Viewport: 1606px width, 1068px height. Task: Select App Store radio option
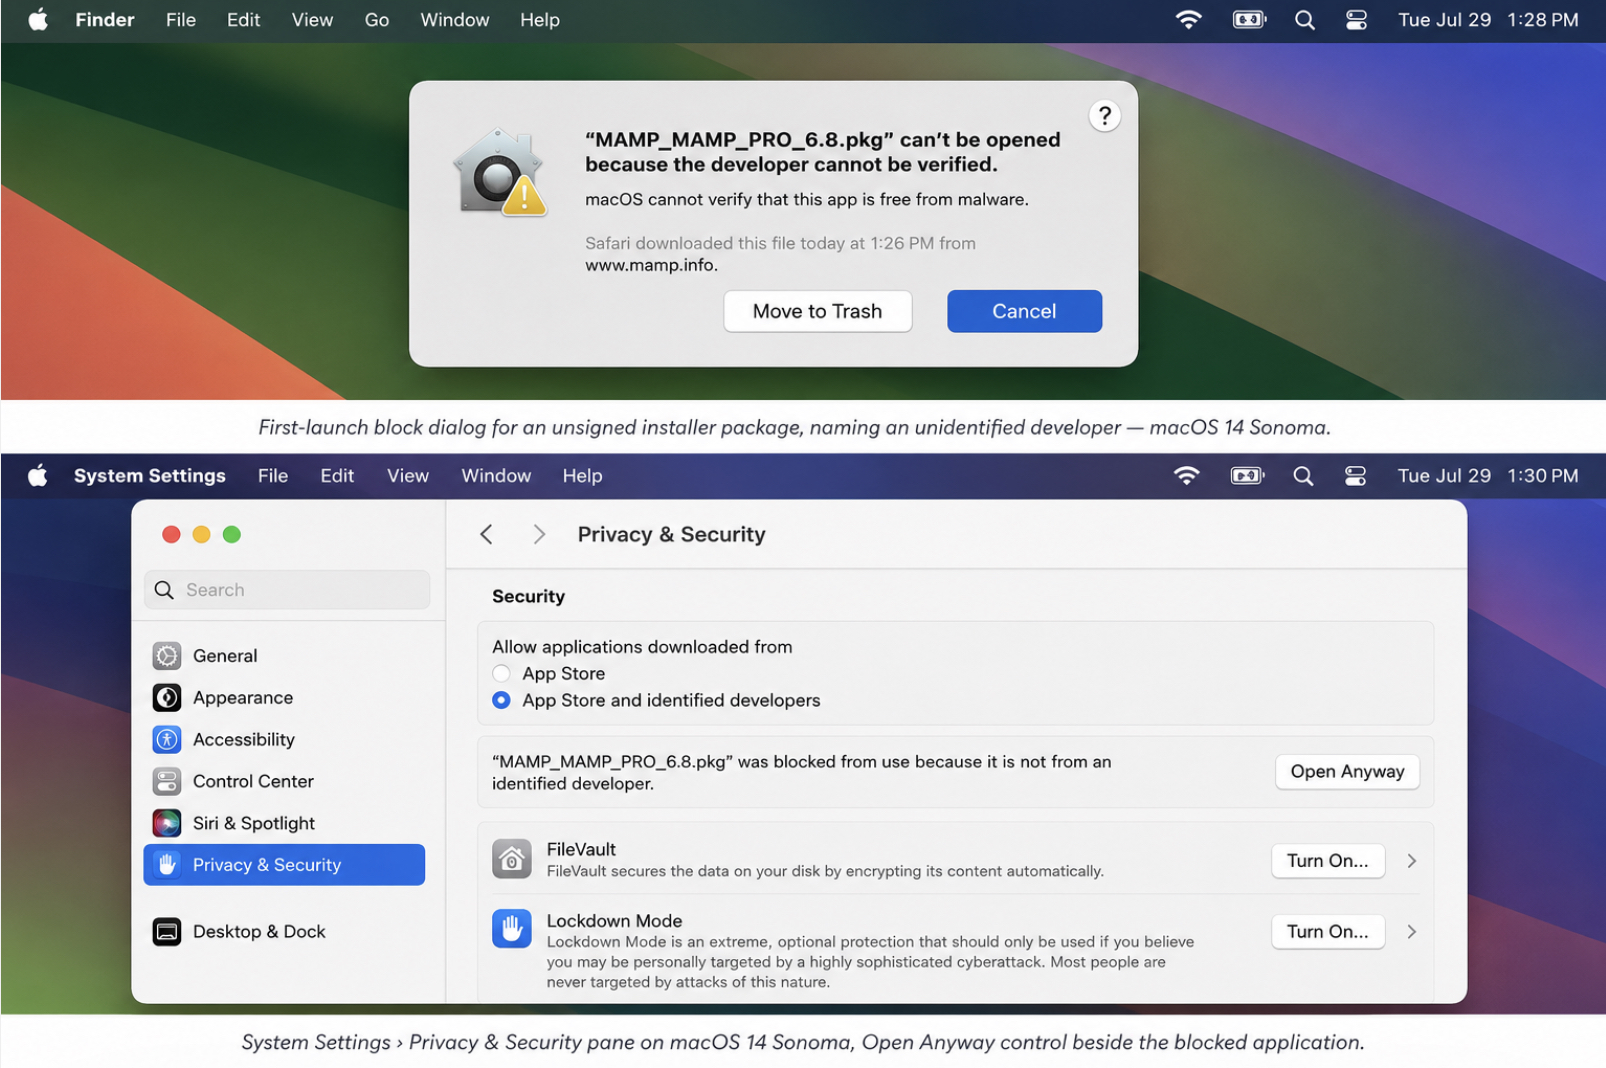[x=501, y=674]
